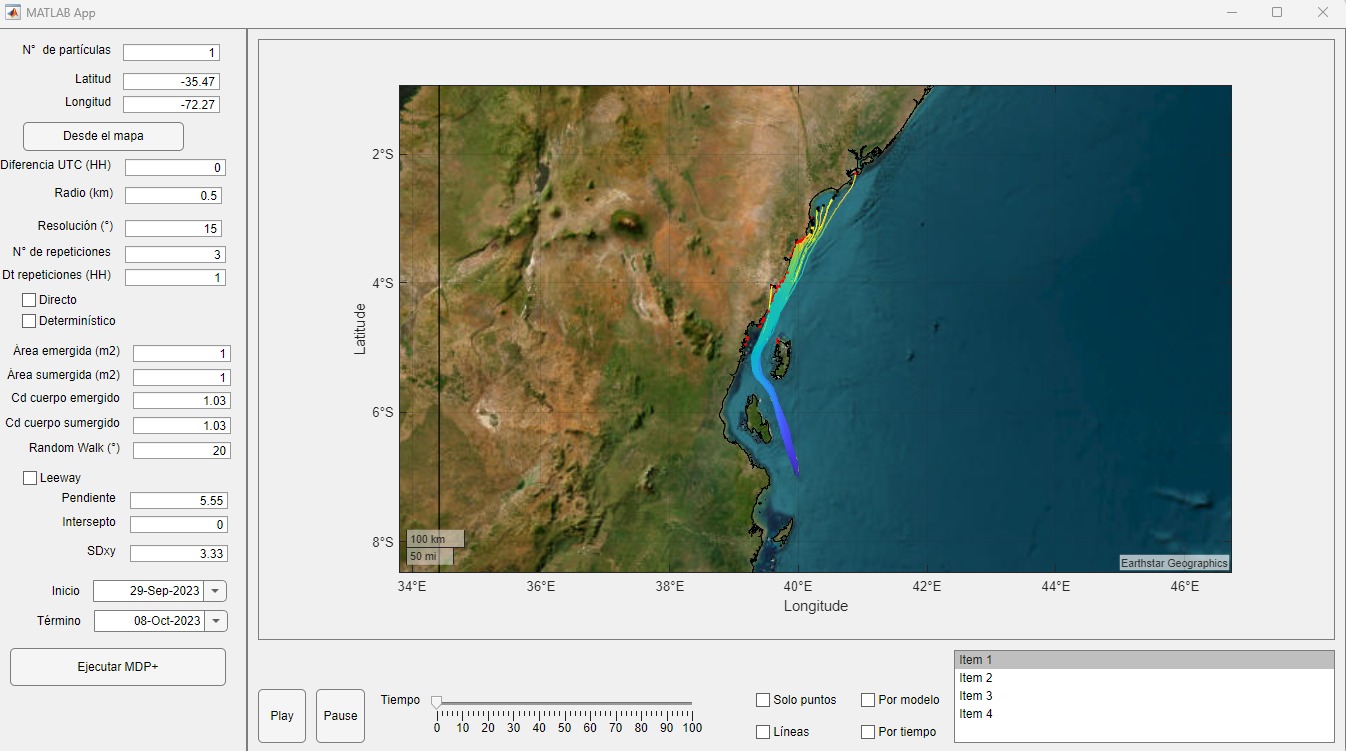Image resolution: width=1346 pixels, height=751 pixels.
Task: Toggle the Determinístico checkbox
Action: 29,321
